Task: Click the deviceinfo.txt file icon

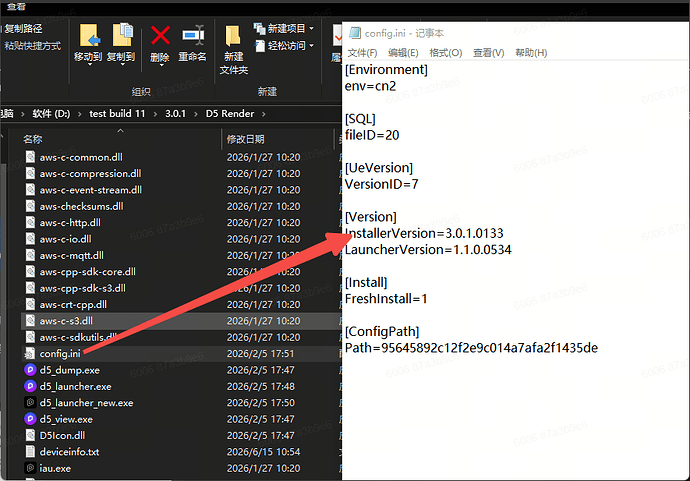Action: 30,452
